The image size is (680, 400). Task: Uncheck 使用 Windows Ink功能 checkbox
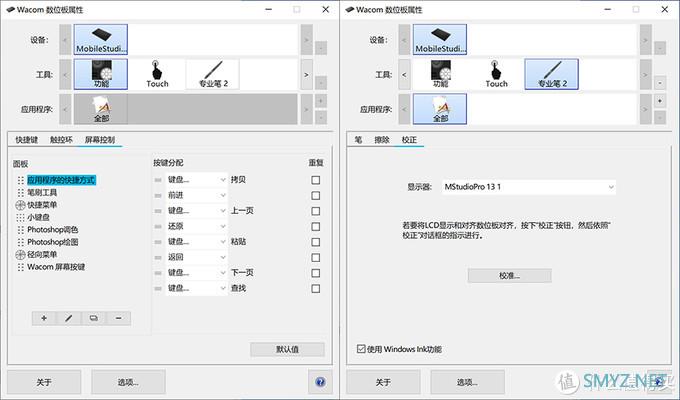tap(361, 348)
